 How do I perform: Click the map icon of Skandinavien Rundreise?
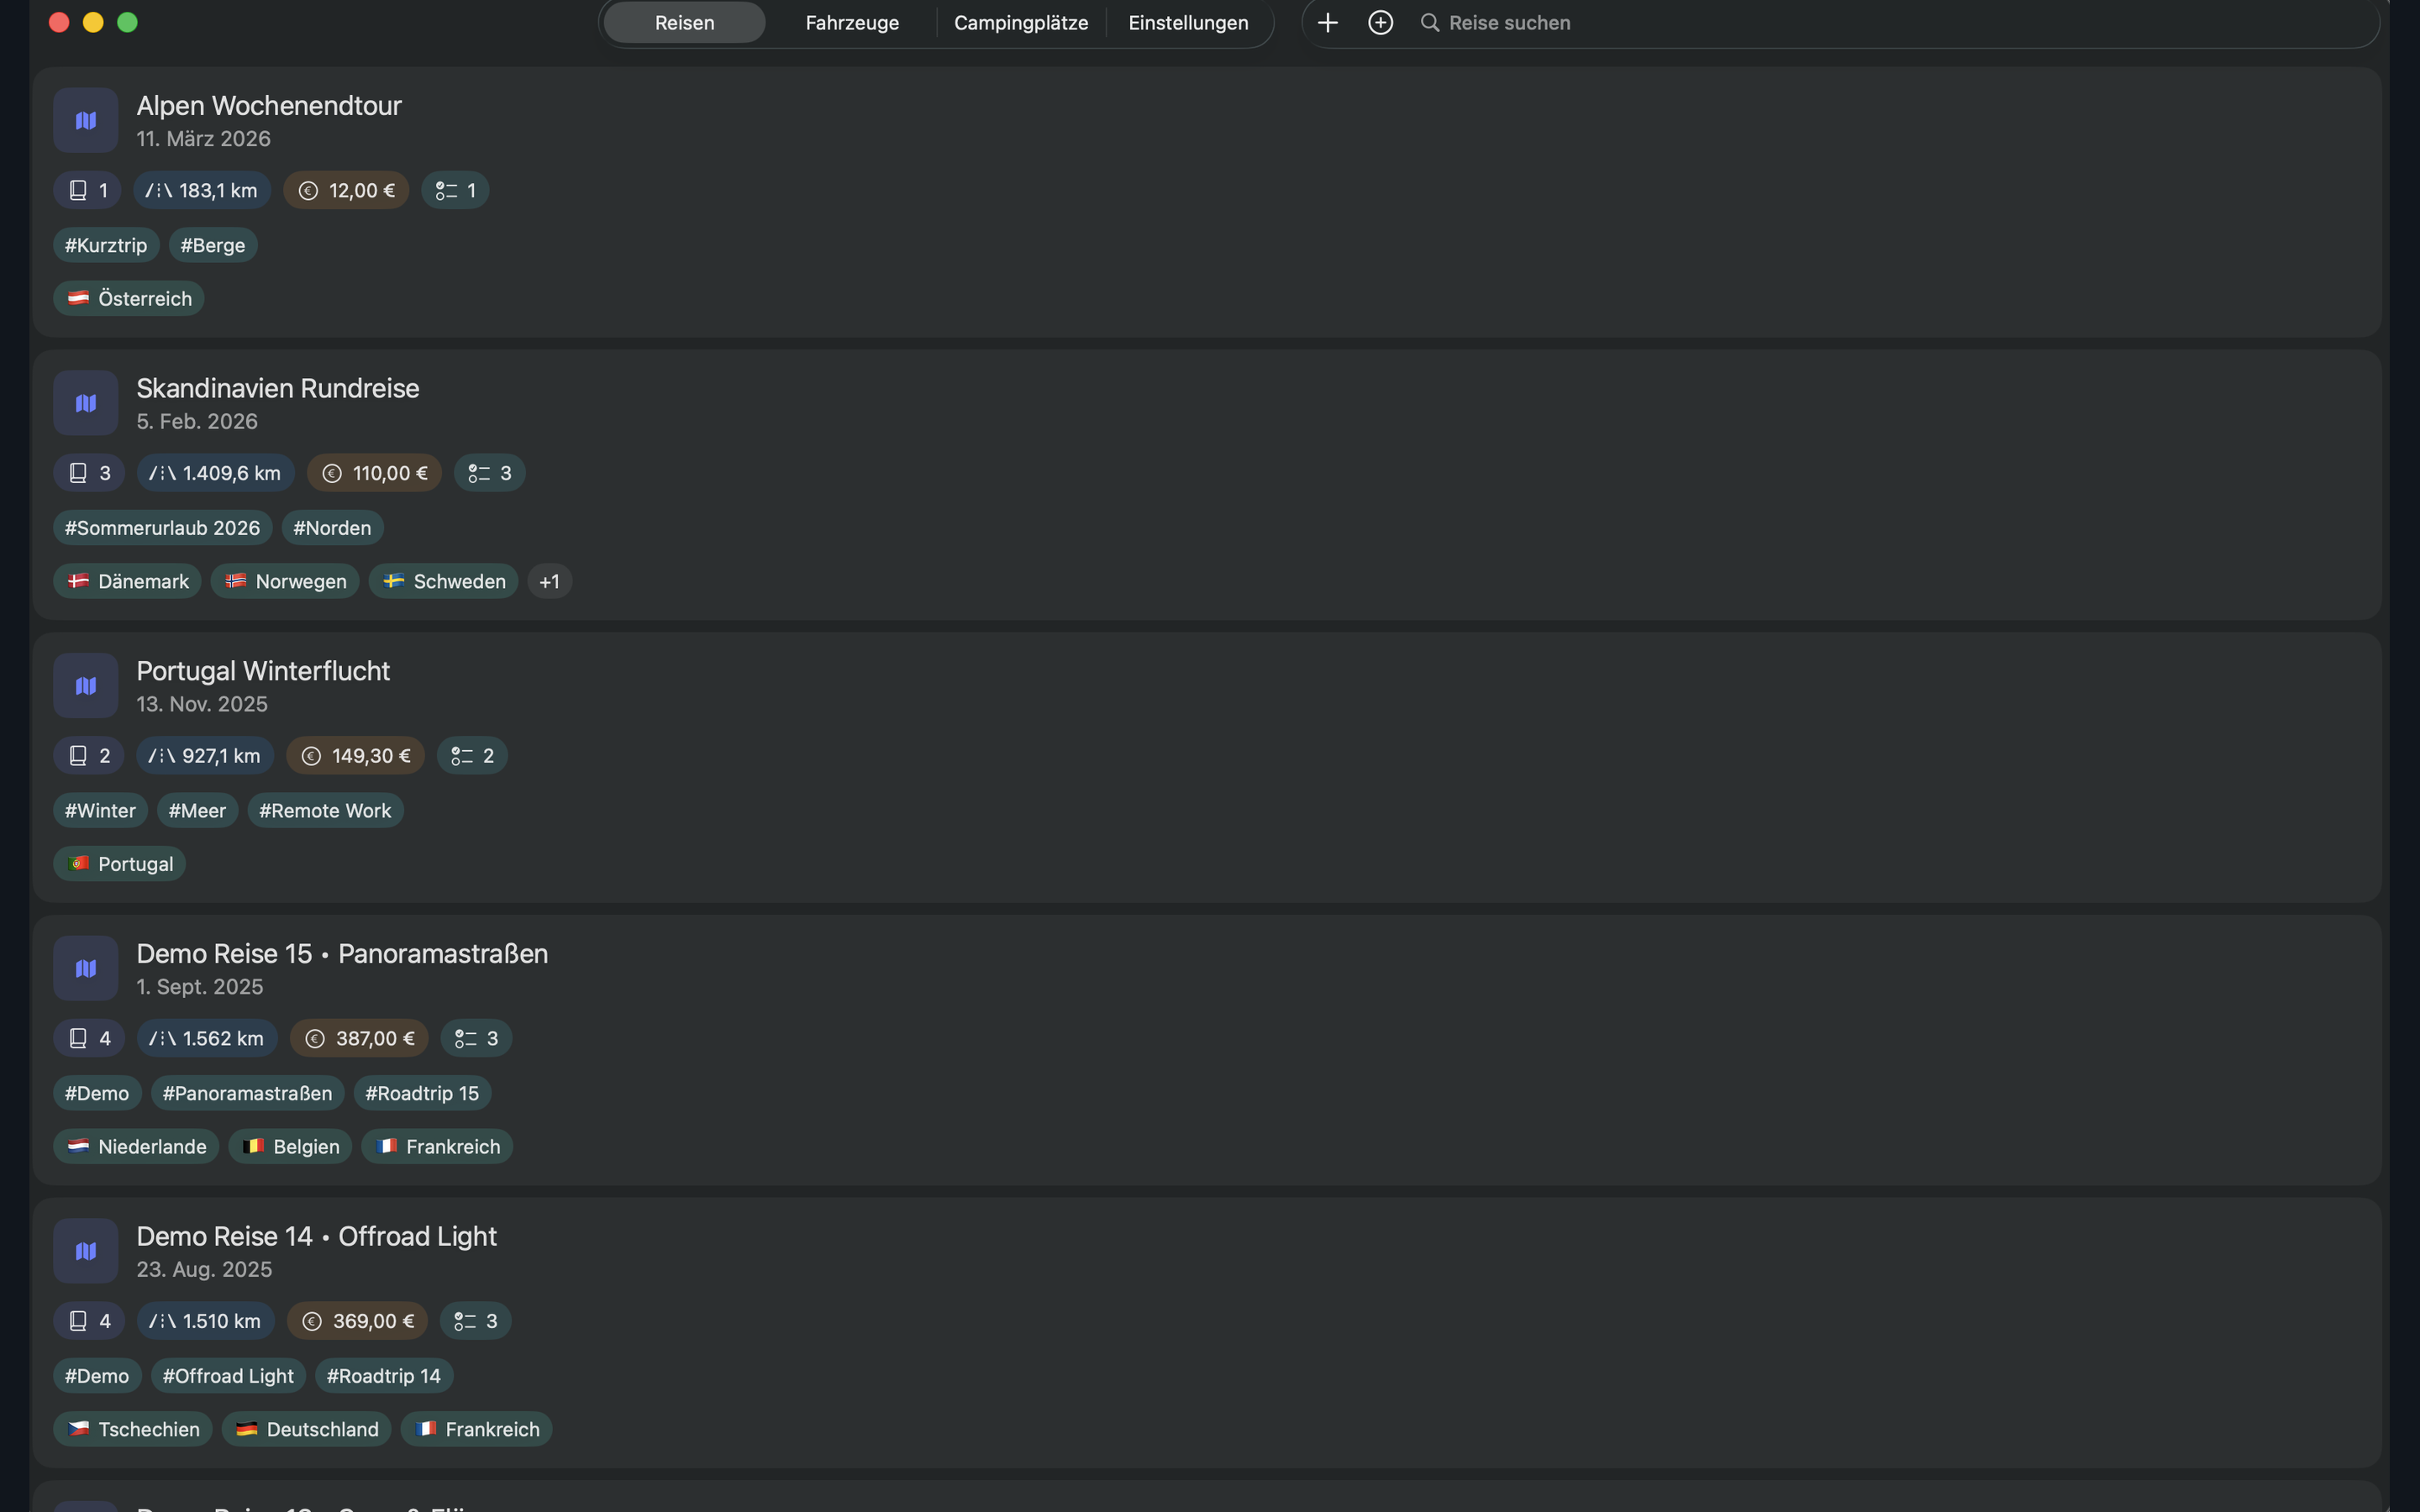86,403
